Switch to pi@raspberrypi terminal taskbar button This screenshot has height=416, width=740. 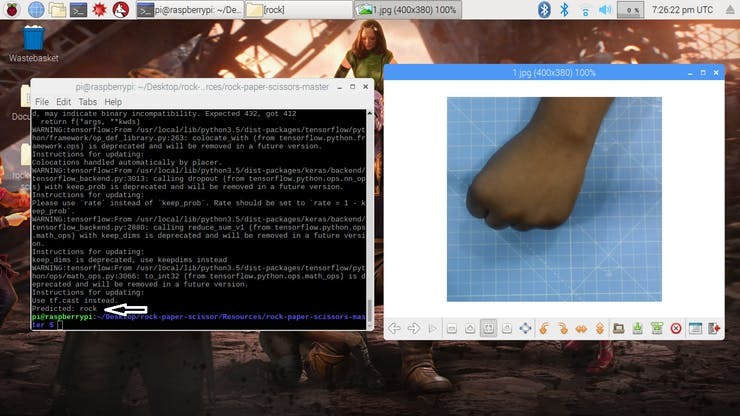click(x=189, y=9)
